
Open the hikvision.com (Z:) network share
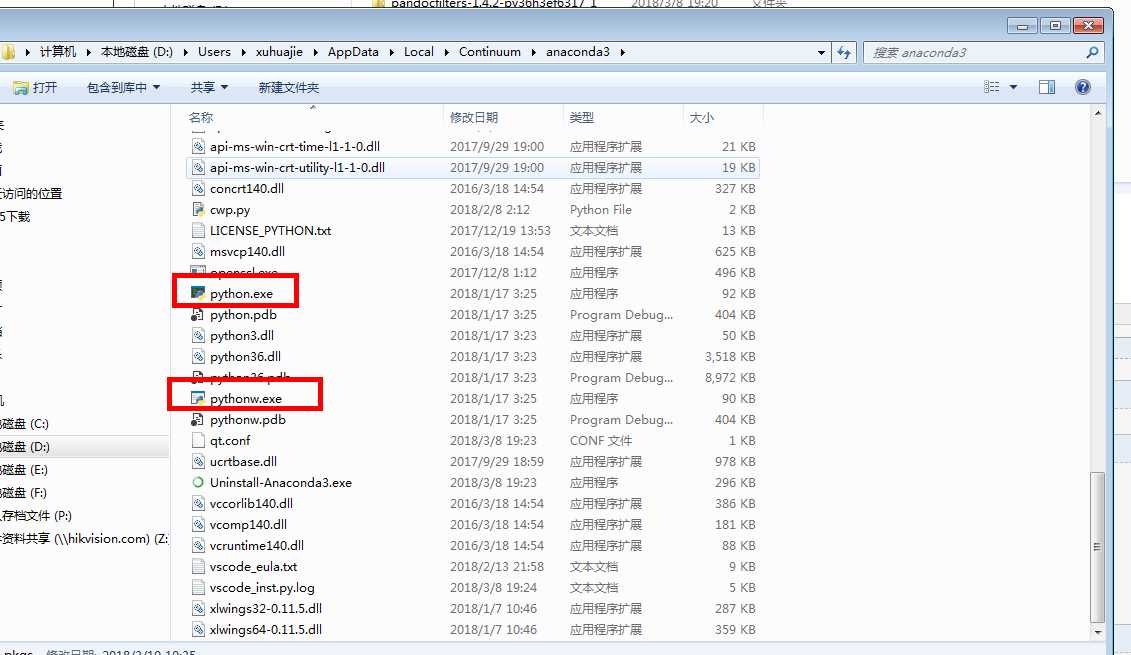tap(84, 539)
